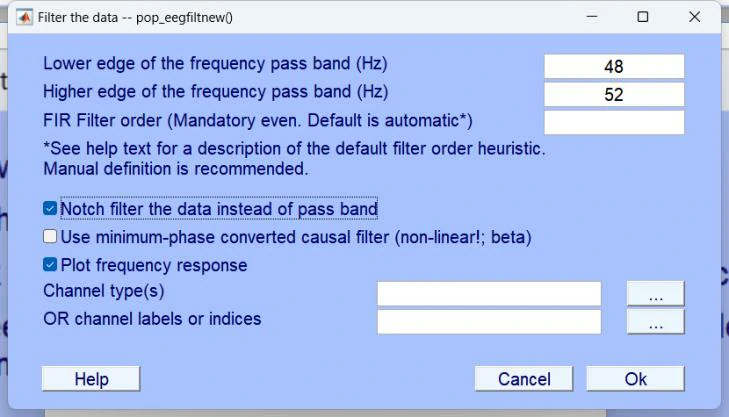This screenshot has height=417, width=729.
Task: Toggle minimum-phase converted causal filter option
Action: [50, 237]
